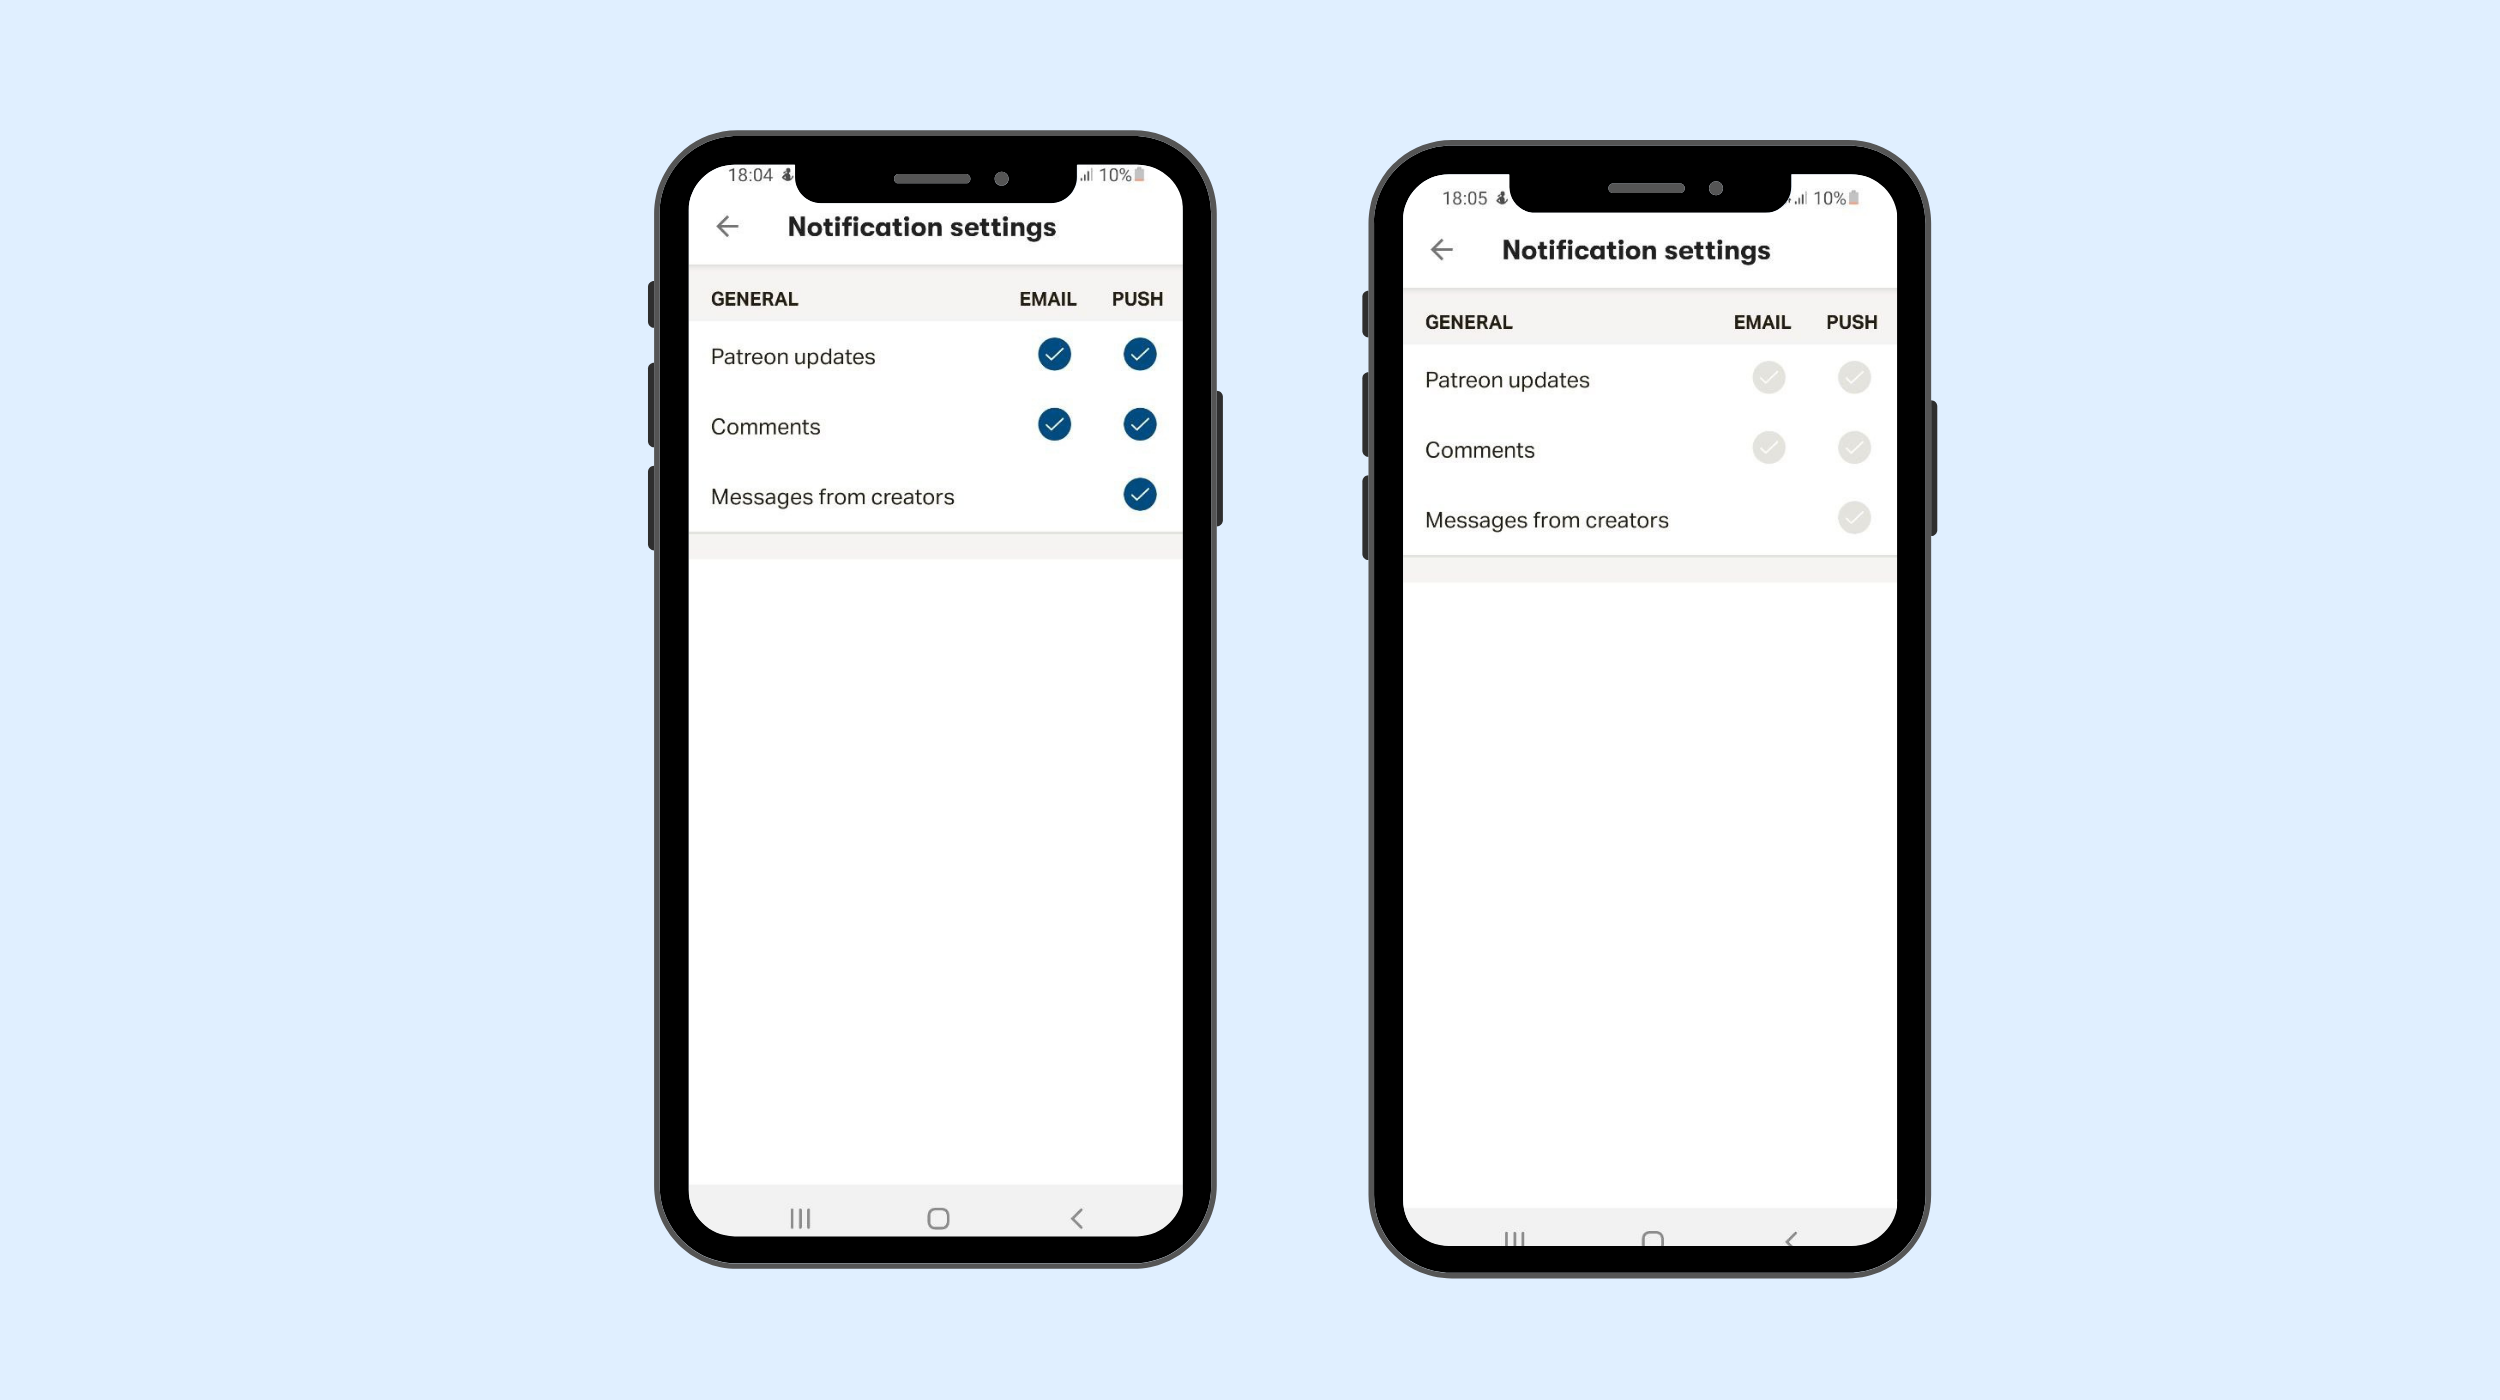Enable Email notification for Patreon updates (right phone)
Viewport: 2500px width, 1400px height.
1767,376
